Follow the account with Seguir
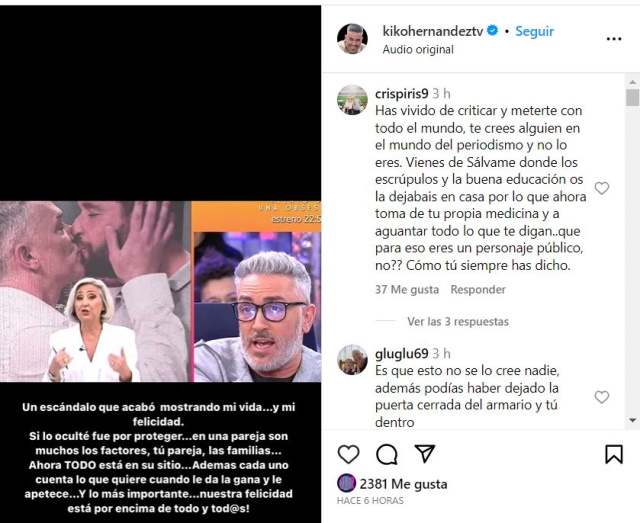640x523 pixels. tap(534, 31)
